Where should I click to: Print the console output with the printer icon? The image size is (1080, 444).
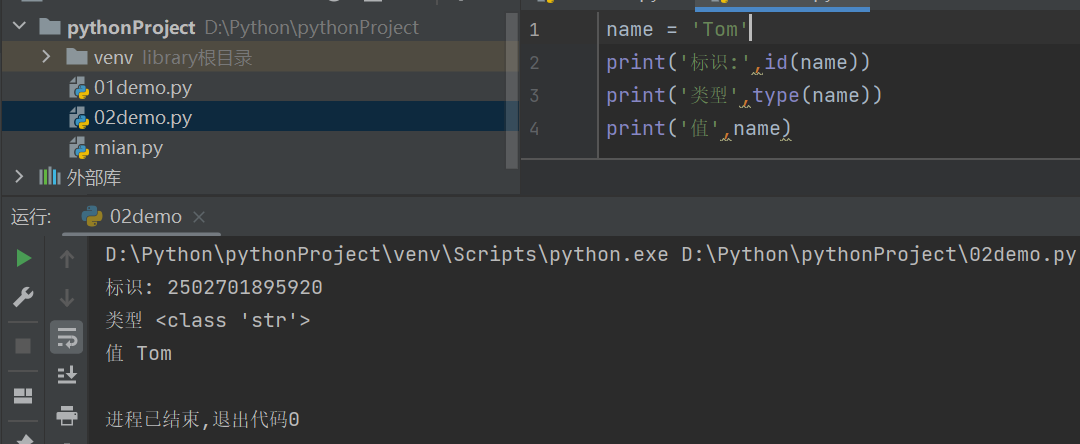(67, 413)
